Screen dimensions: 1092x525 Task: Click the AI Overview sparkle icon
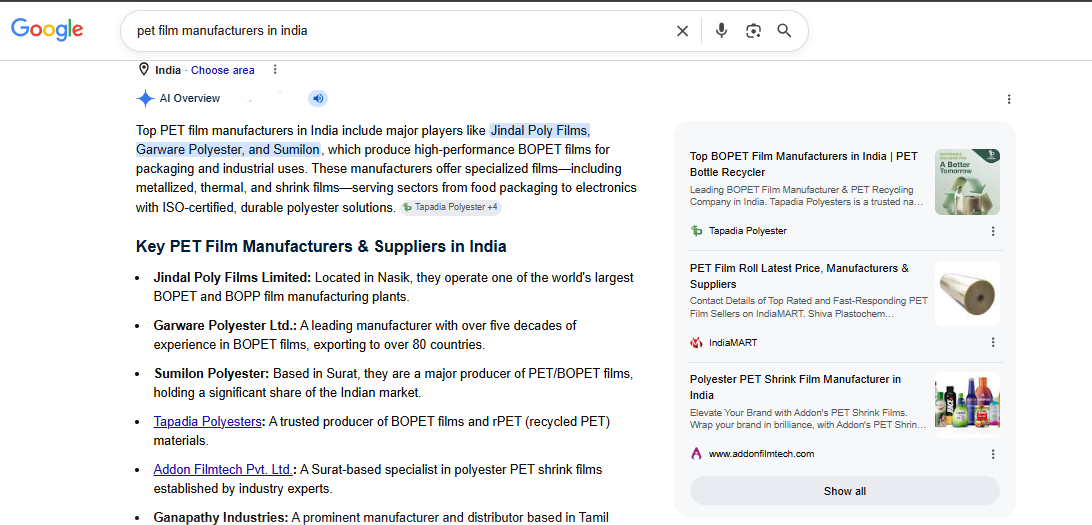click(x=145, y=99)
